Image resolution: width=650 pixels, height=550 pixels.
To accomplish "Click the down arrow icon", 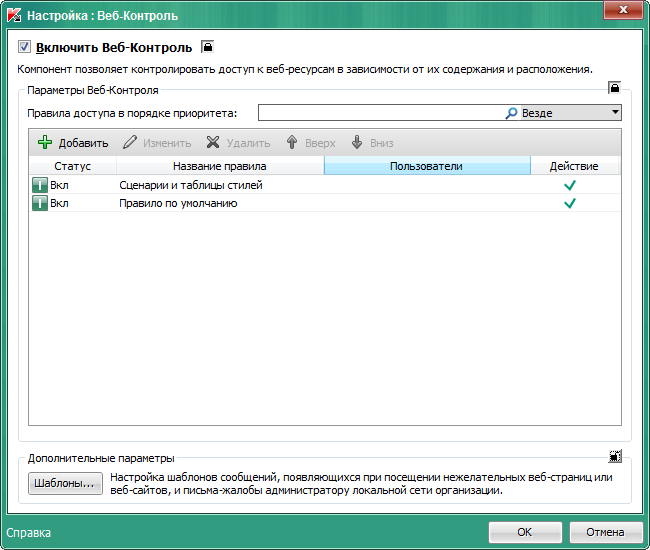I will click(357, 142).
